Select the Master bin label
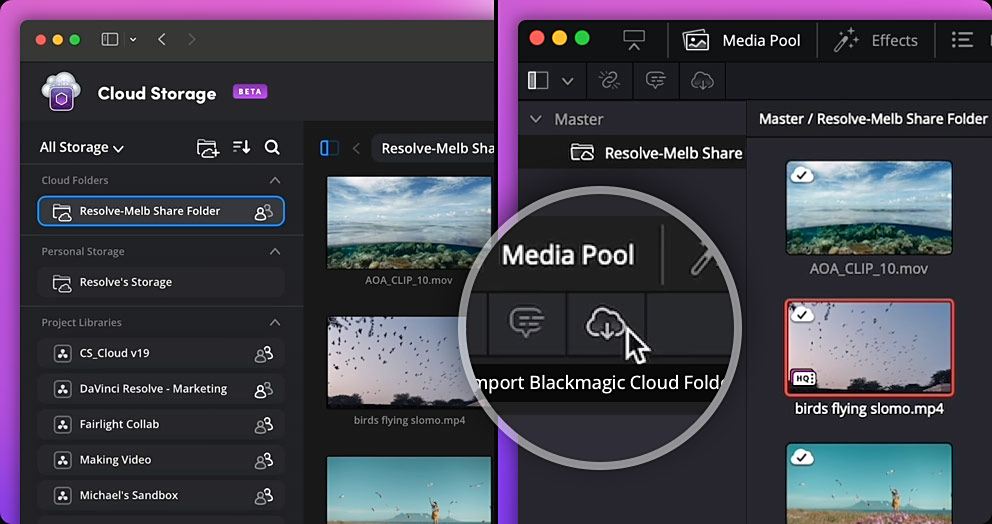 point(579,119)
